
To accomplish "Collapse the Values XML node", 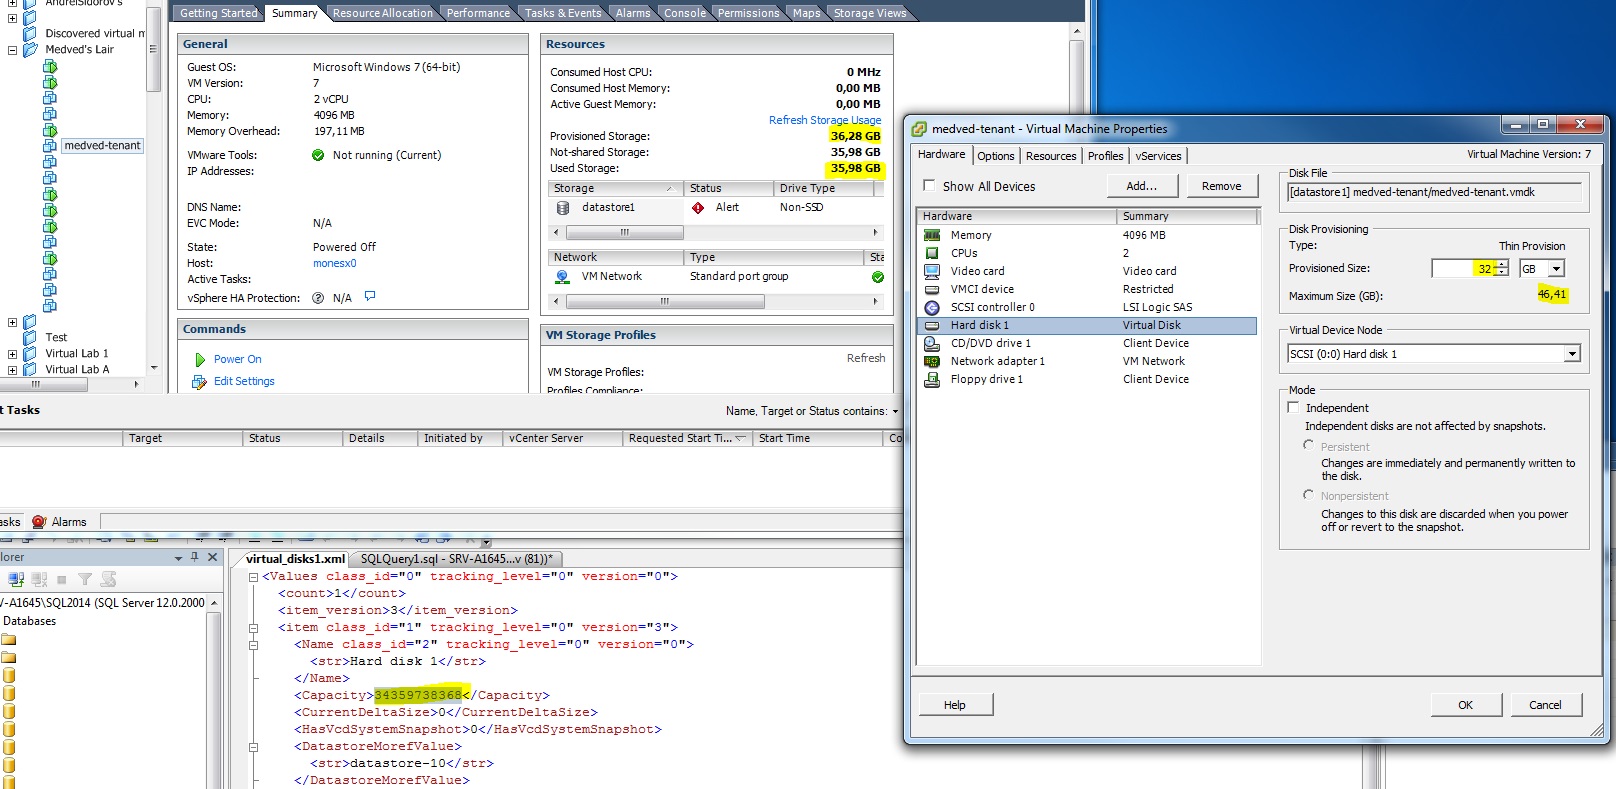I will tap(253, 577).
